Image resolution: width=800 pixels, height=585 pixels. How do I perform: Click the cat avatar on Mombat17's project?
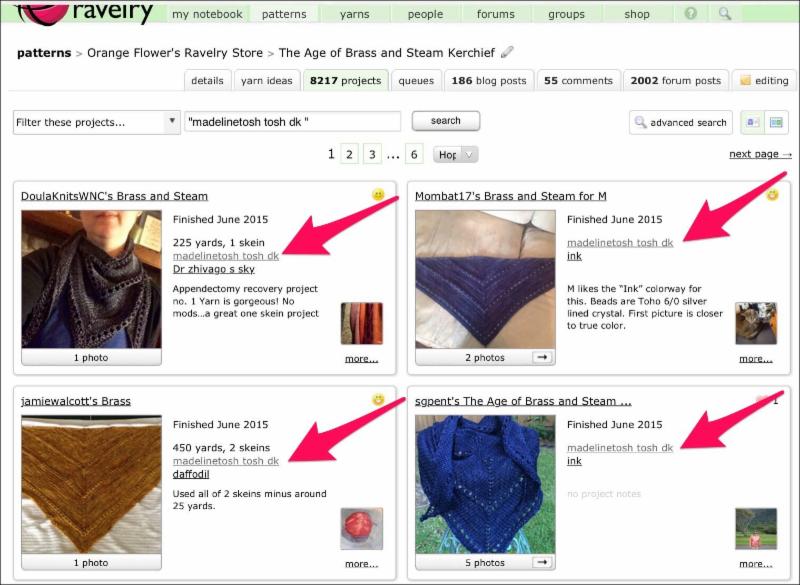[755, 323]
